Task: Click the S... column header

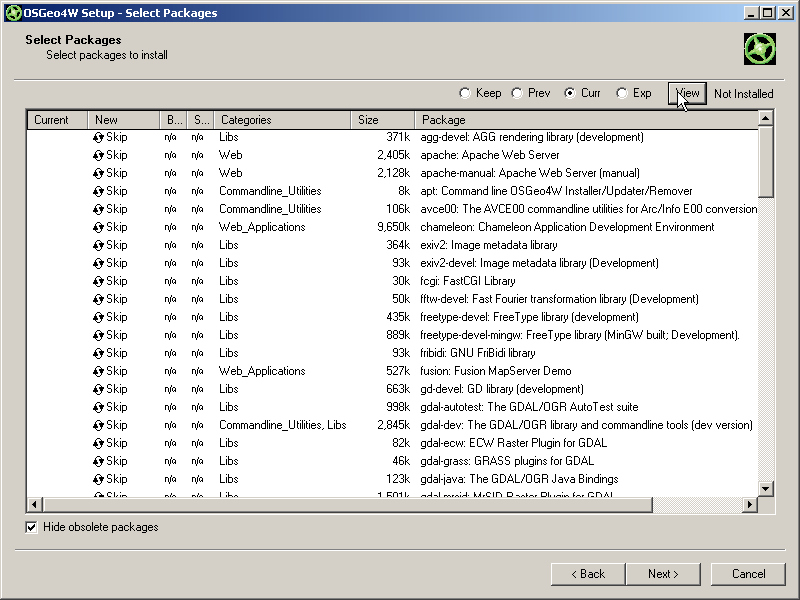Action: tap(201, 120)
